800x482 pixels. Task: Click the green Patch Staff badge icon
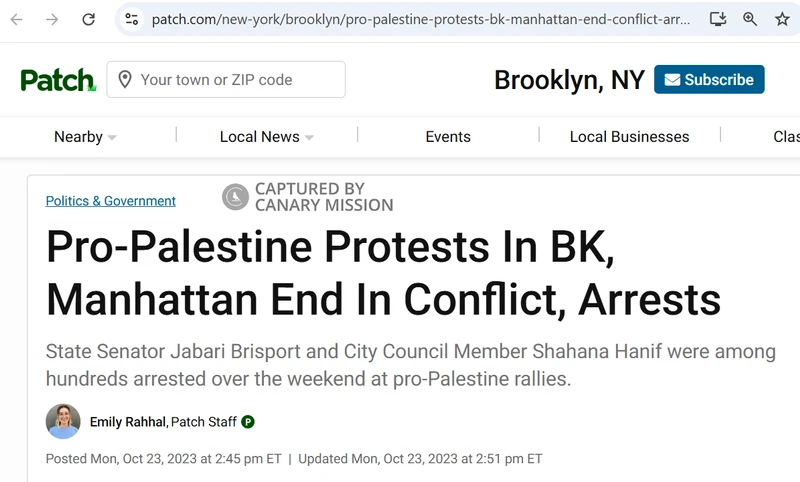point(248,422)
